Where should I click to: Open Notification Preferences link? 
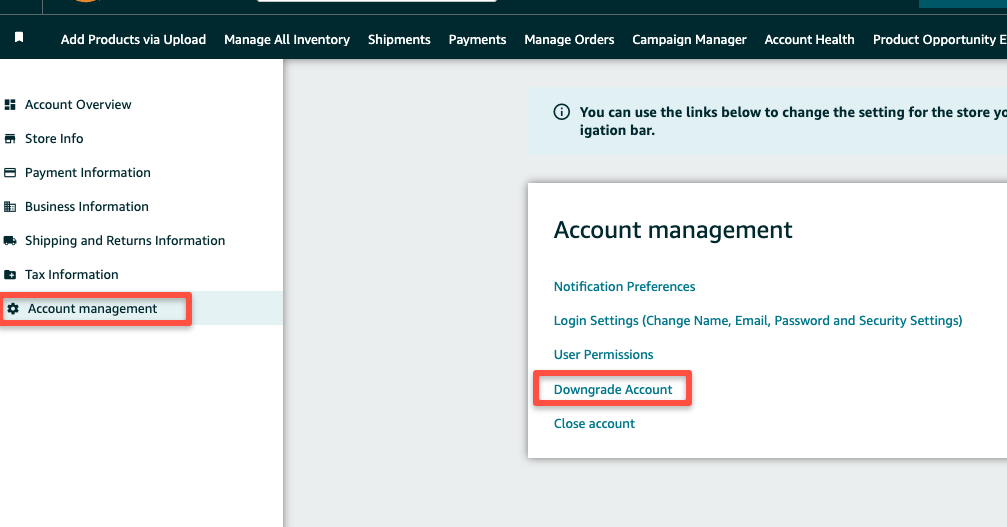click(624, 287)
